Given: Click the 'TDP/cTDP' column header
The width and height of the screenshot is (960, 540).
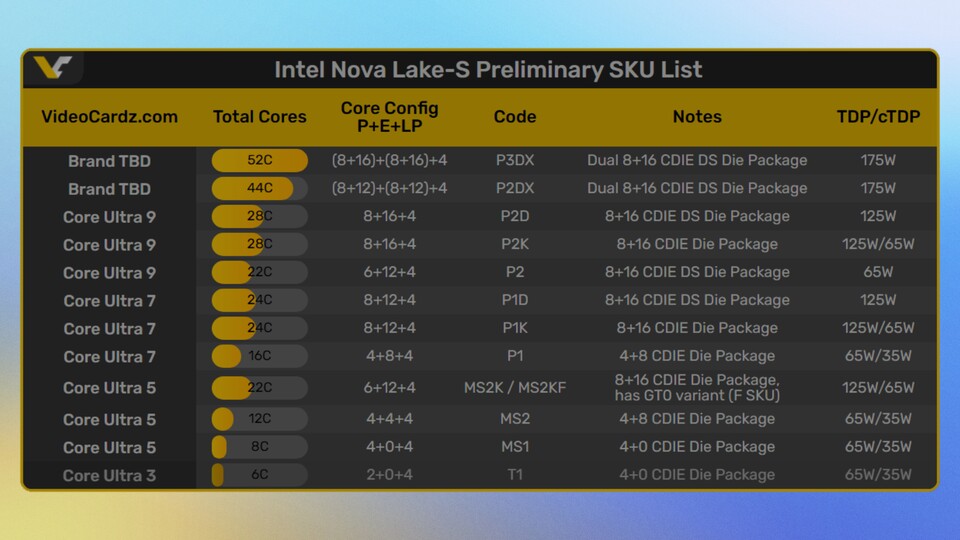Looking at the screenshot, I should pos(878,116).
